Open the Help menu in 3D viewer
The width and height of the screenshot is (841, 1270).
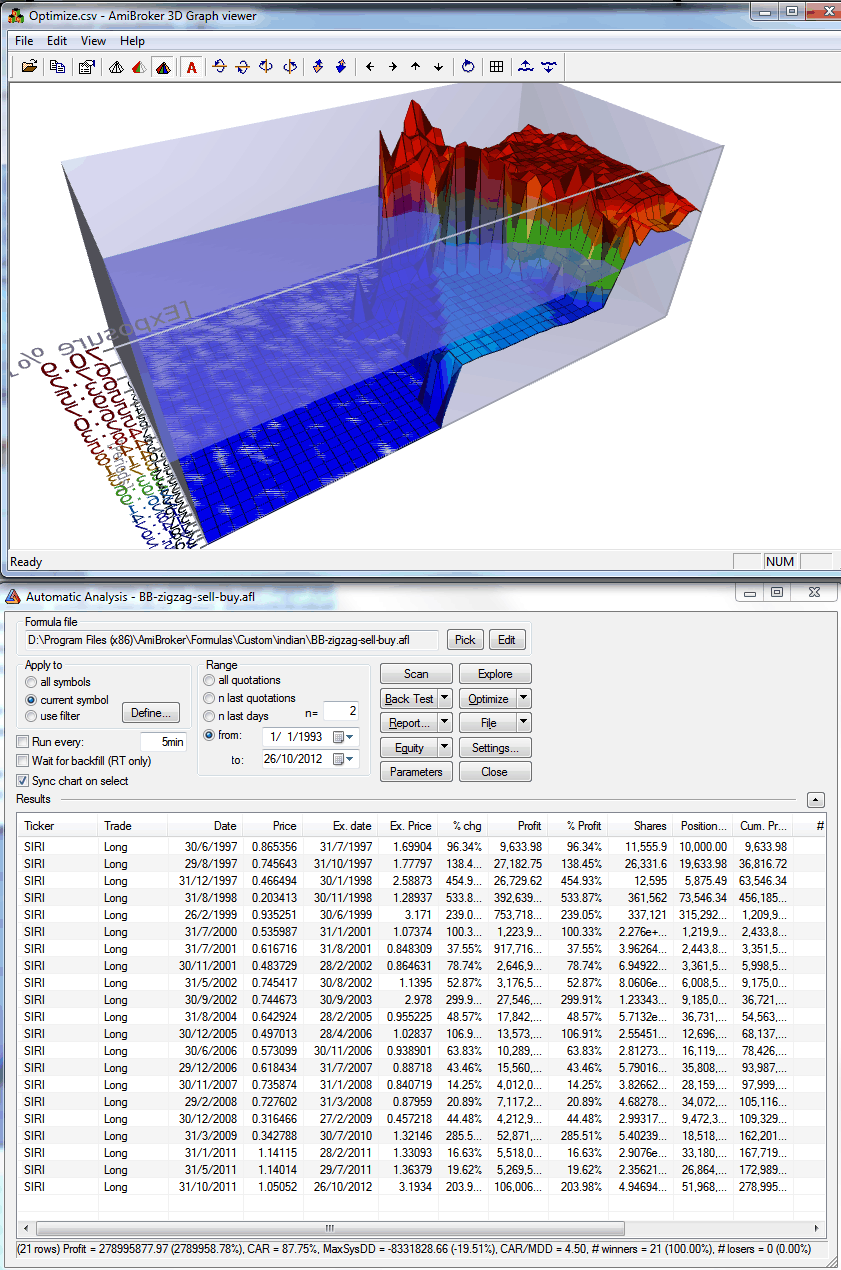coord(132,41)
